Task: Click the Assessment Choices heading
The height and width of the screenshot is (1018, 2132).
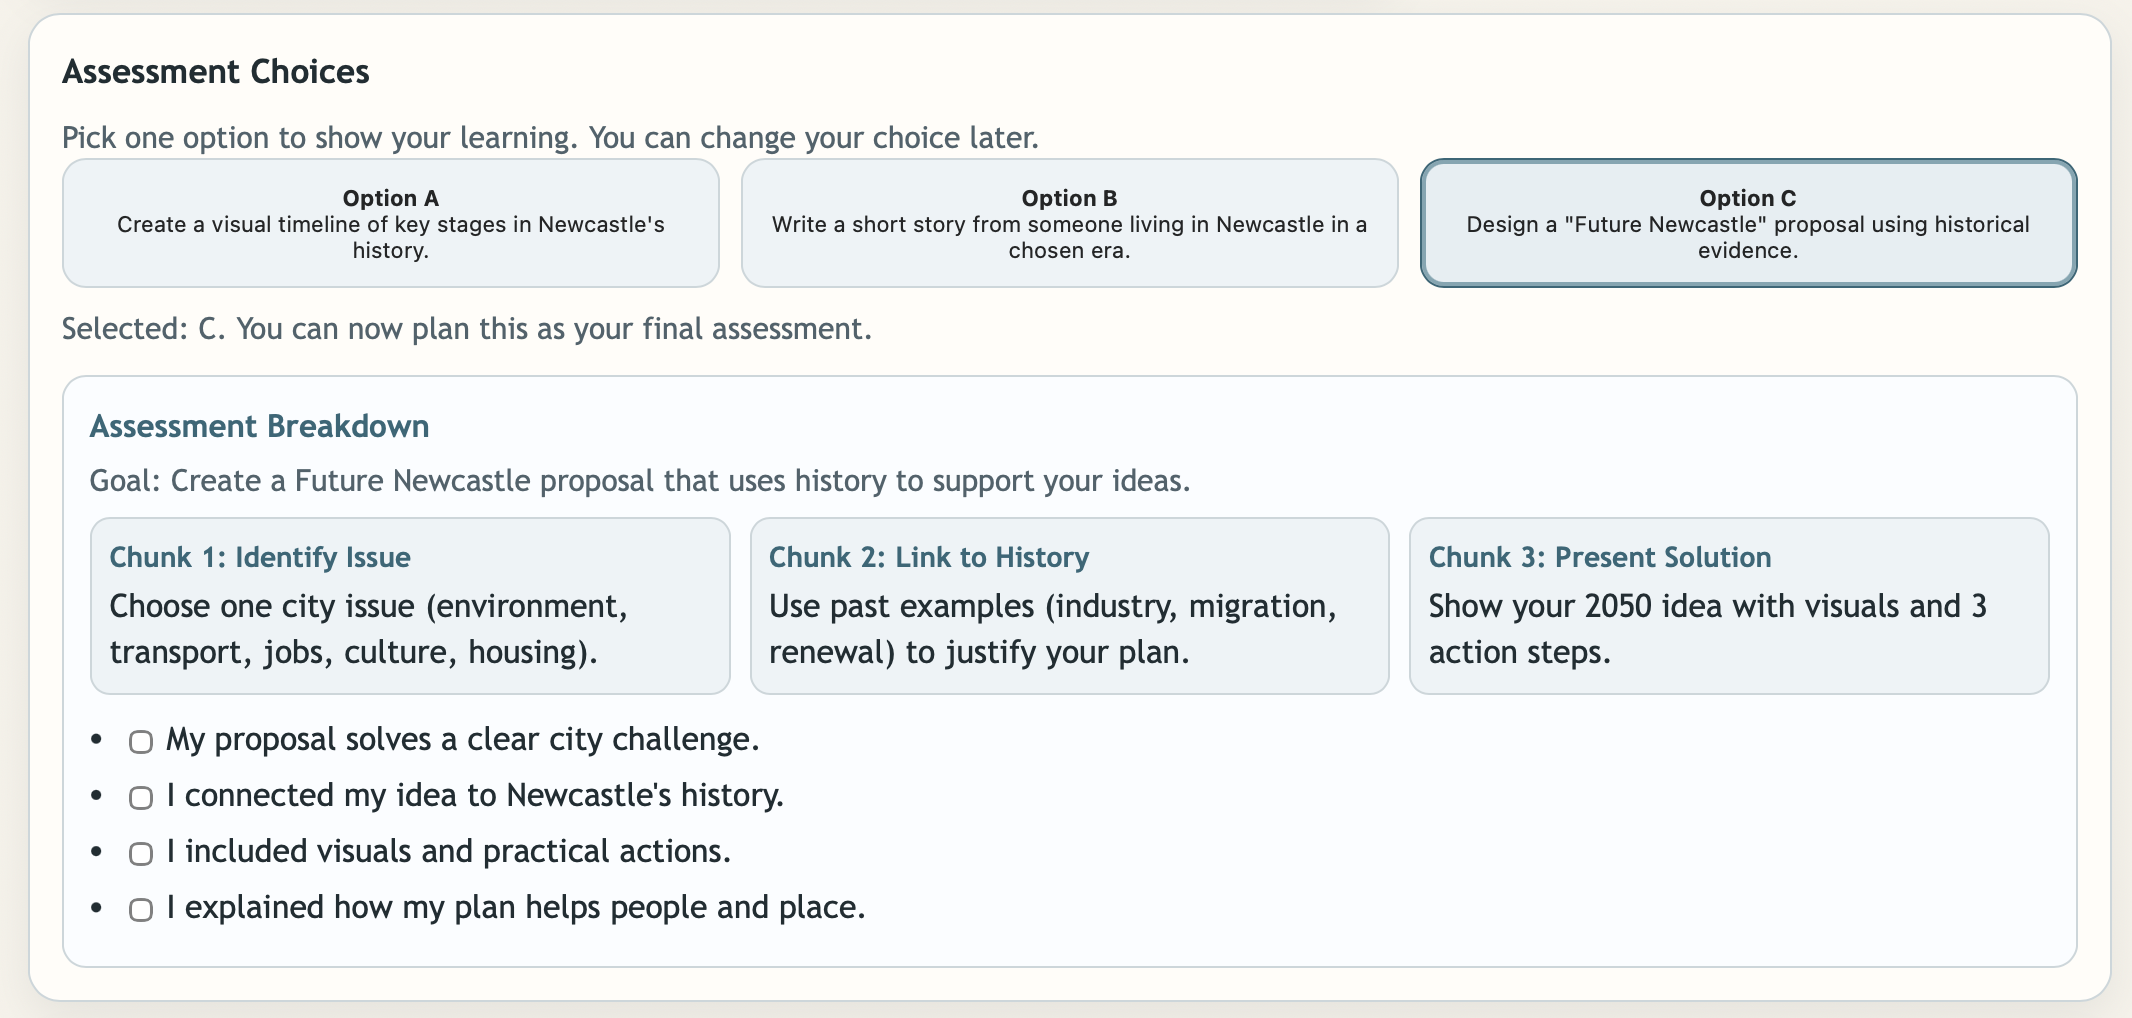Action: [216, 71]
